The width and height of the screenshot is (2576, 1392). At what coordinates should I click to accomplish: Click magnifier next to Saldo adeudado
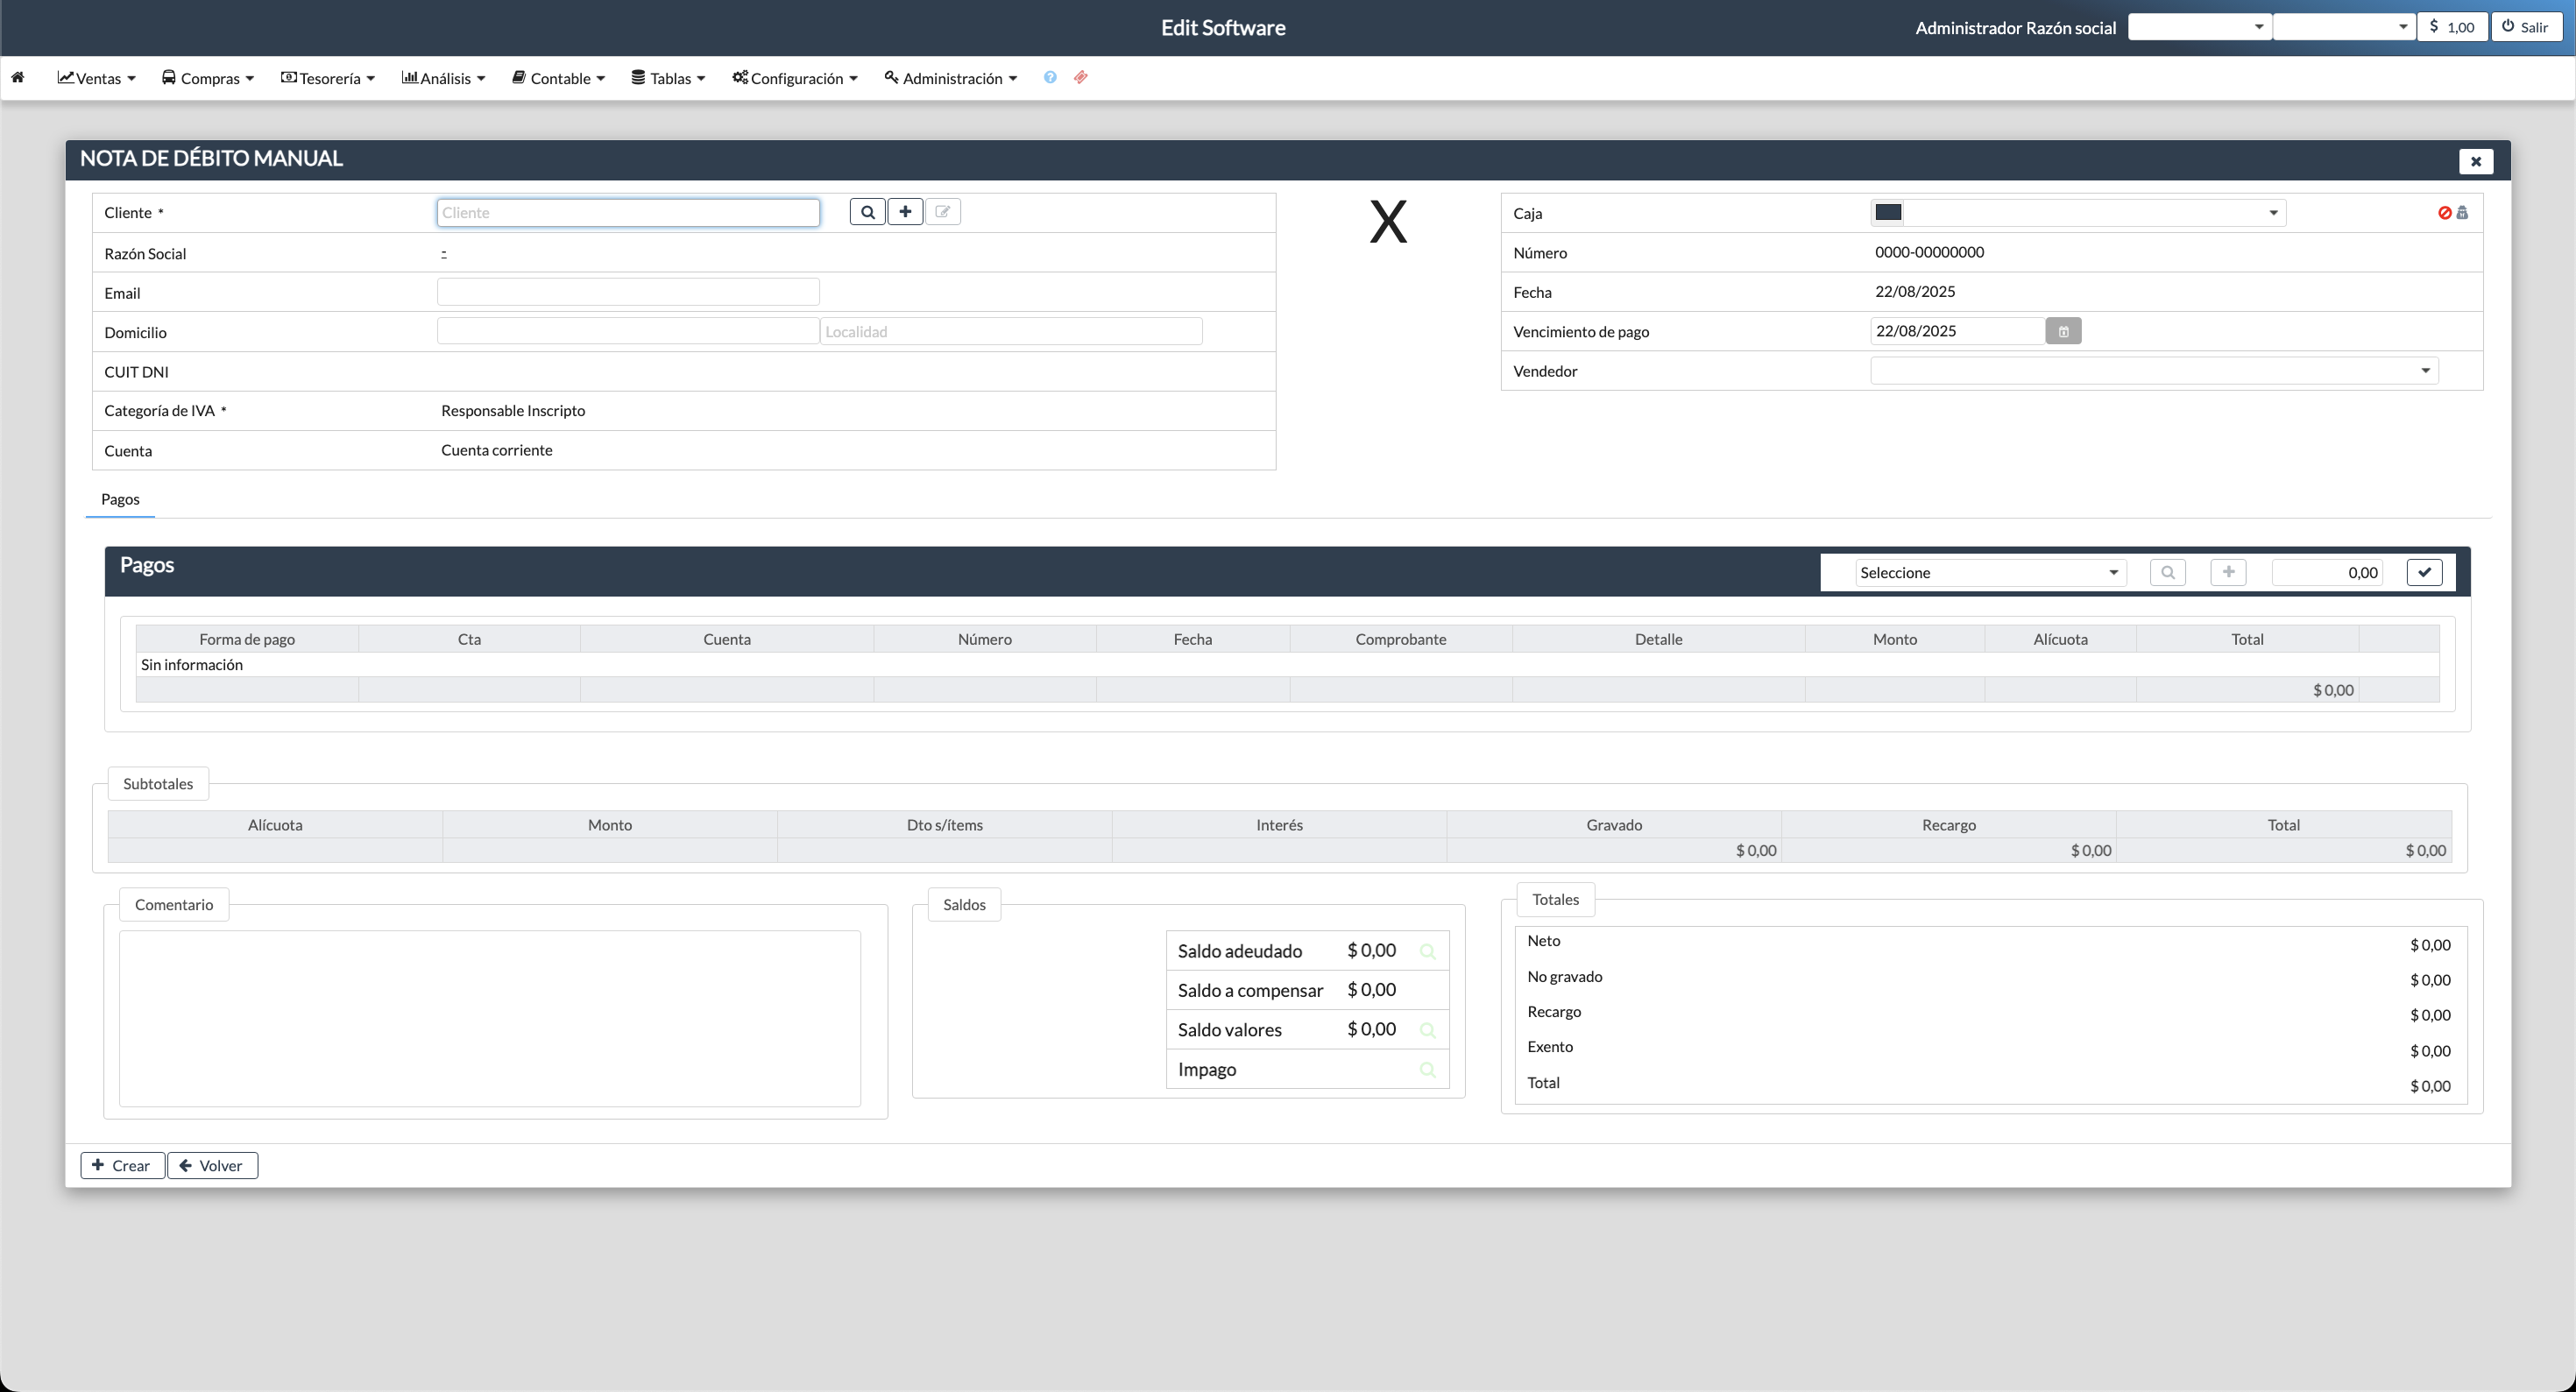(x=1427, y=951)
